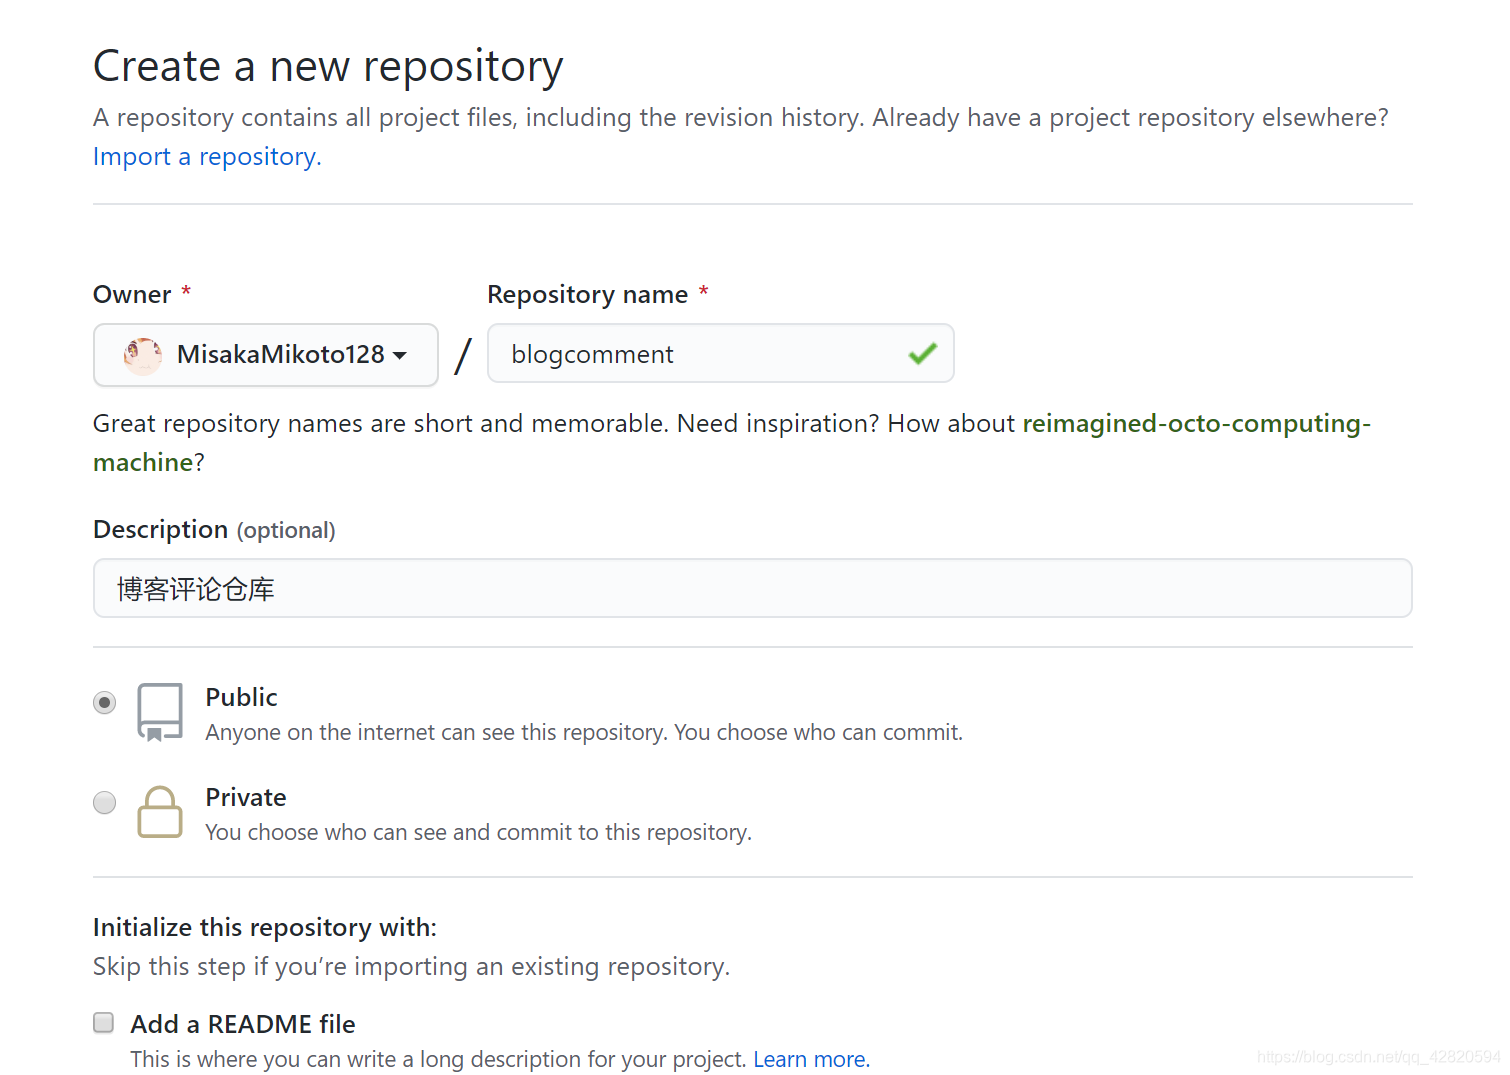Select the Private radio button
1510x1075 pixels.
coord(104,803)
